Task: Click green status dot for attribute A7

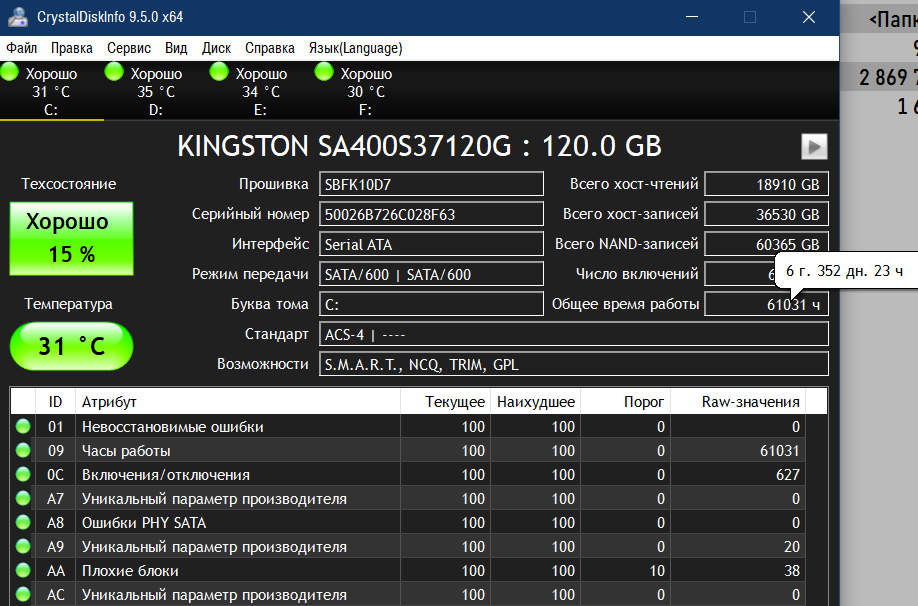Action: click(x=23, y=498)
